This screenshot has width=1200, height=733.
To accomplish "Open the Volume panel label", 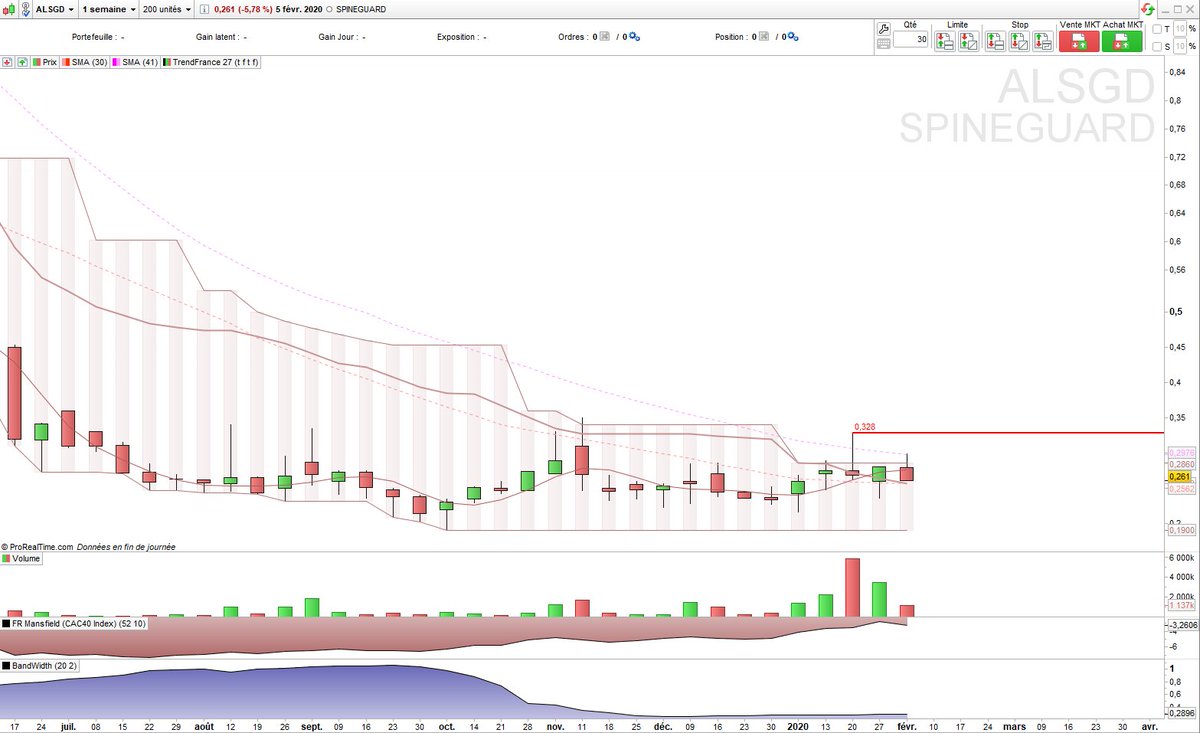I will 22,559.
